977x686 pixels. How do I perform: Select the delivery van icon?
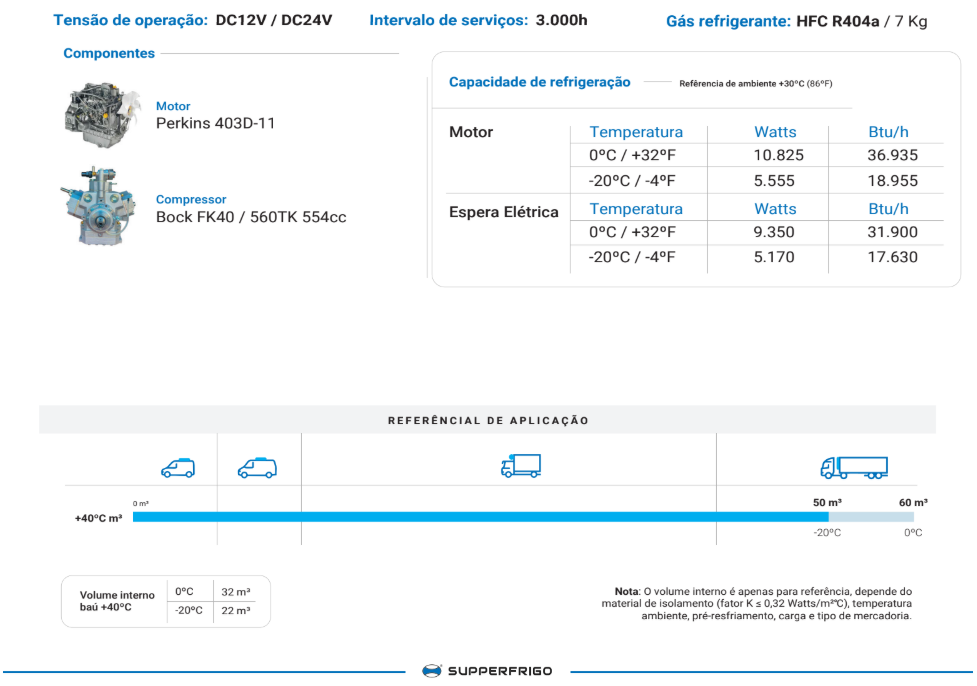258,466
